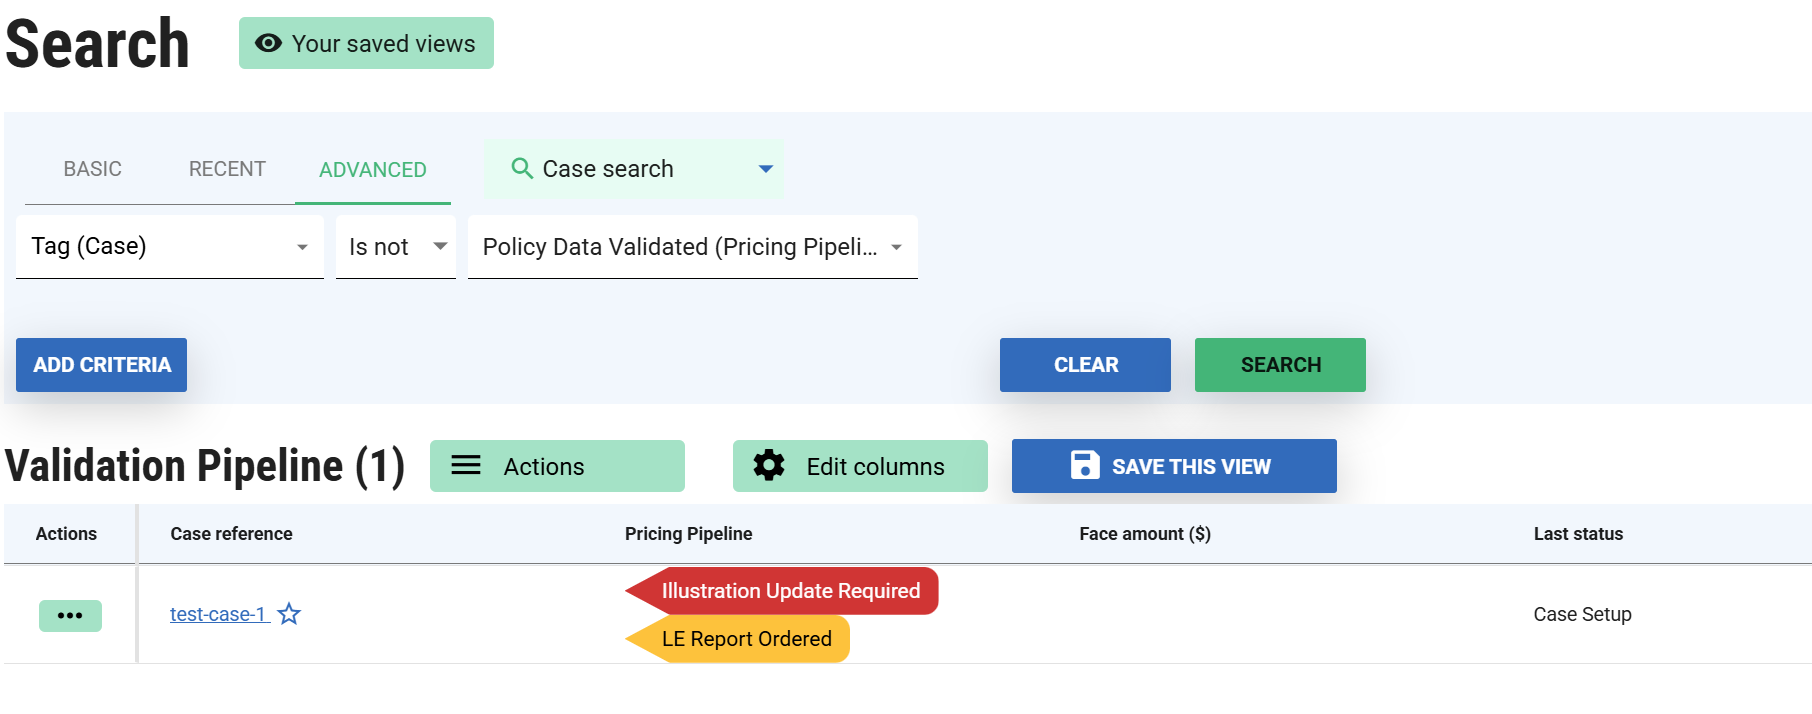Open the test-case-1 case link

(217, 614)
